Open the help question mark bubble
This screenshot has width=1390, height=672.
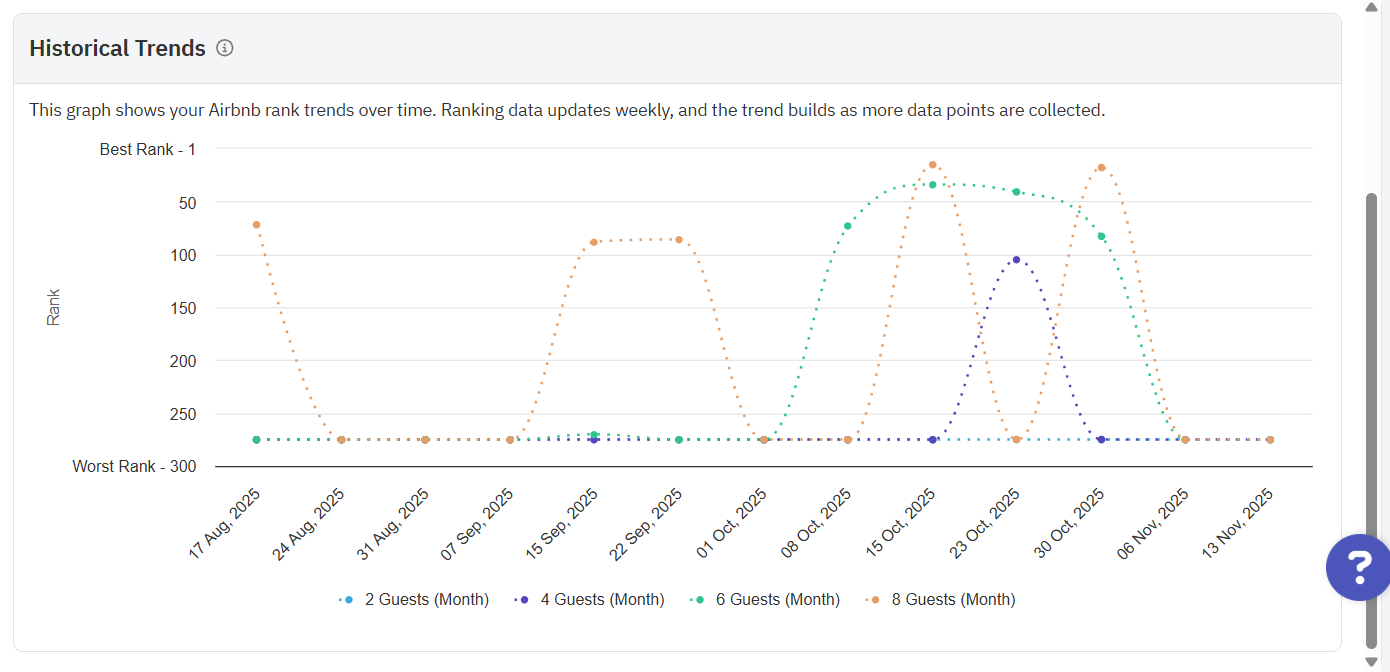(1359, 567)
